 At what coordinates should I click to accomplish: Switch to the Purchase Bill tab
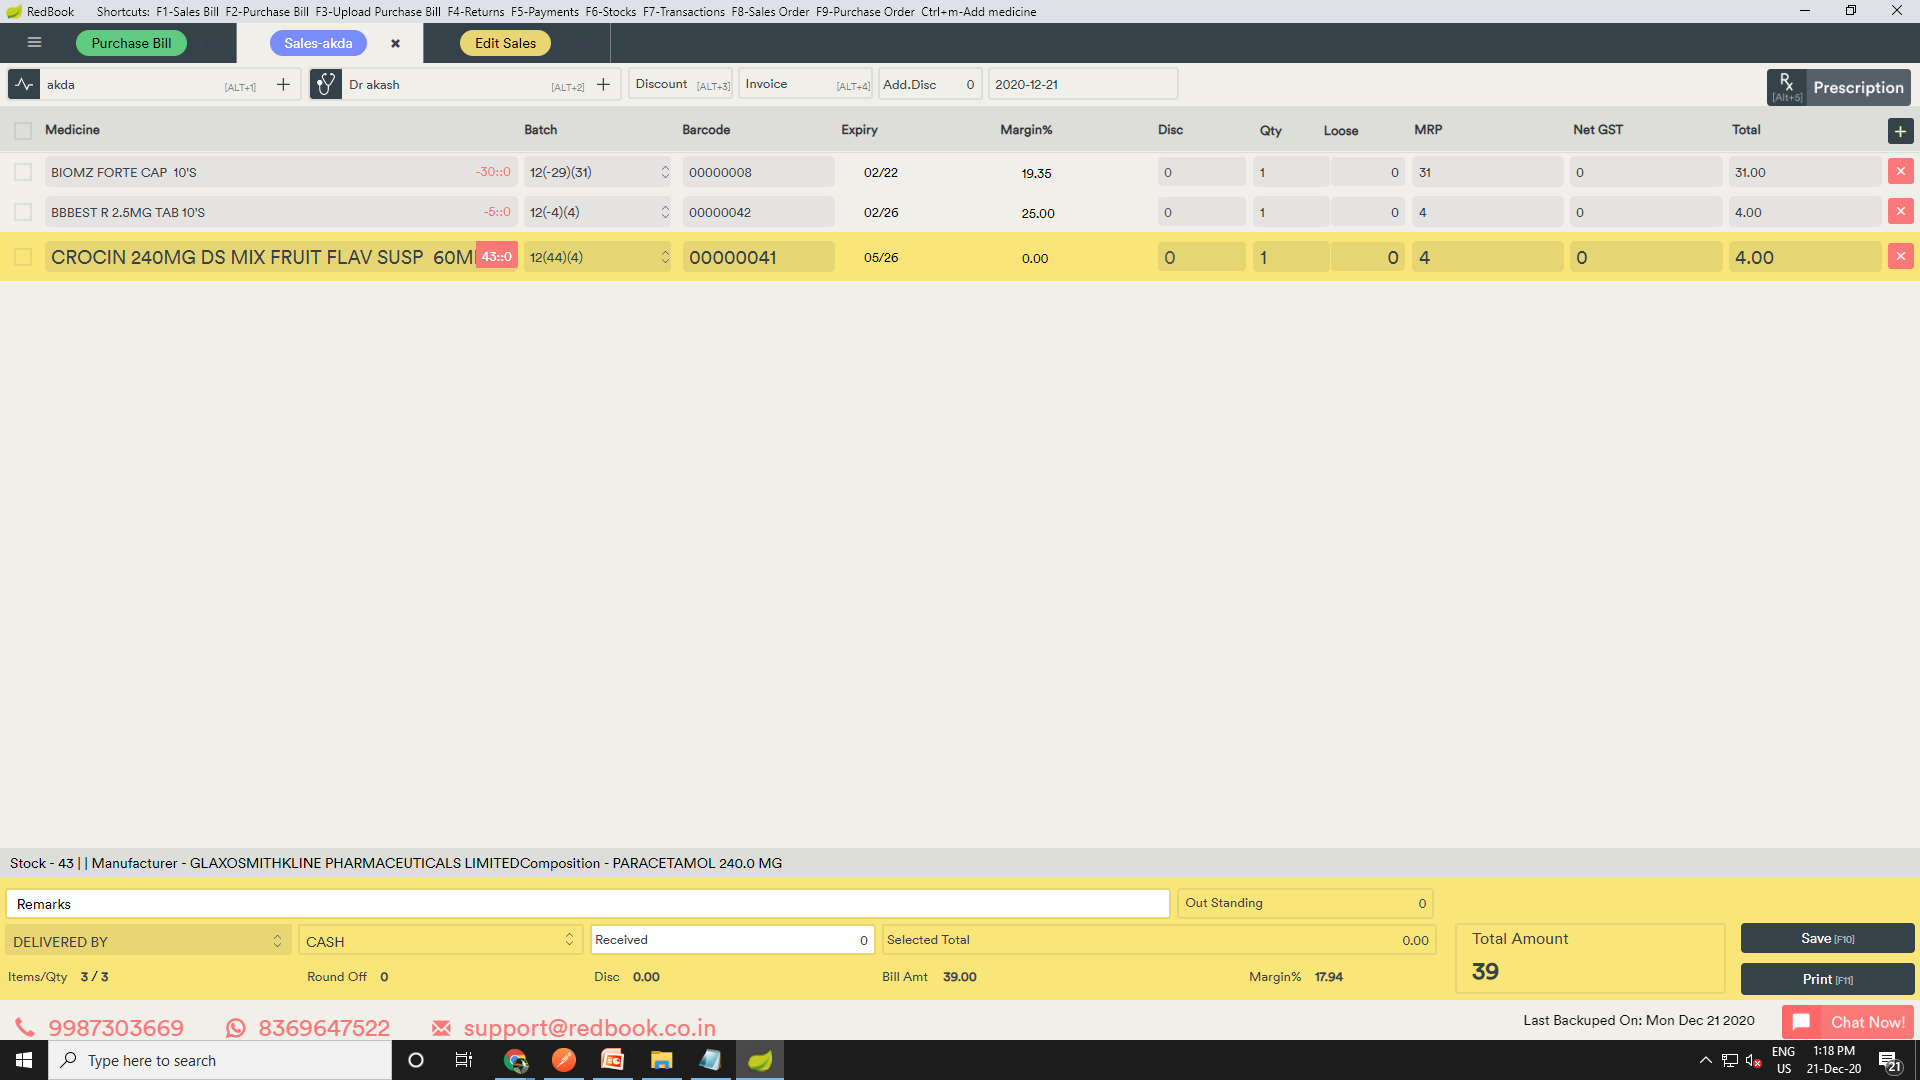[x=131, y=43]
